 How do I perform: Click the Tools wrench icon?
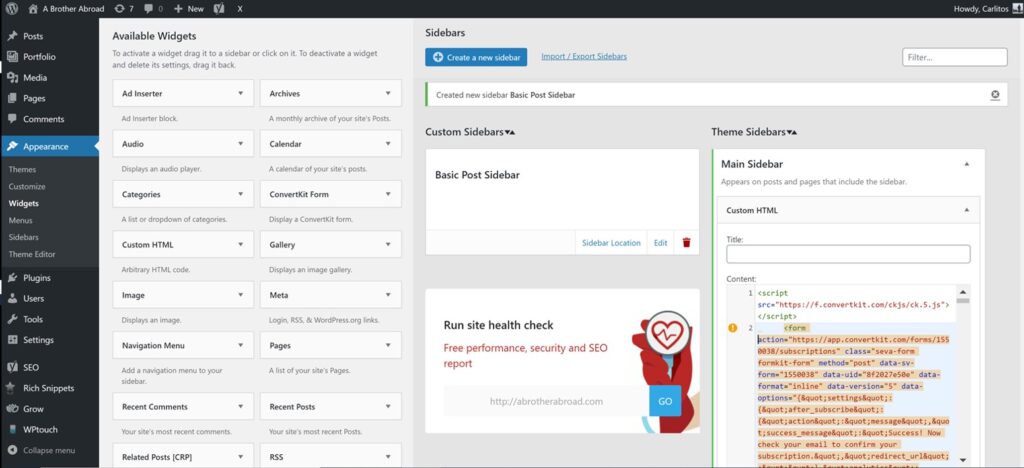coord(12,319)
